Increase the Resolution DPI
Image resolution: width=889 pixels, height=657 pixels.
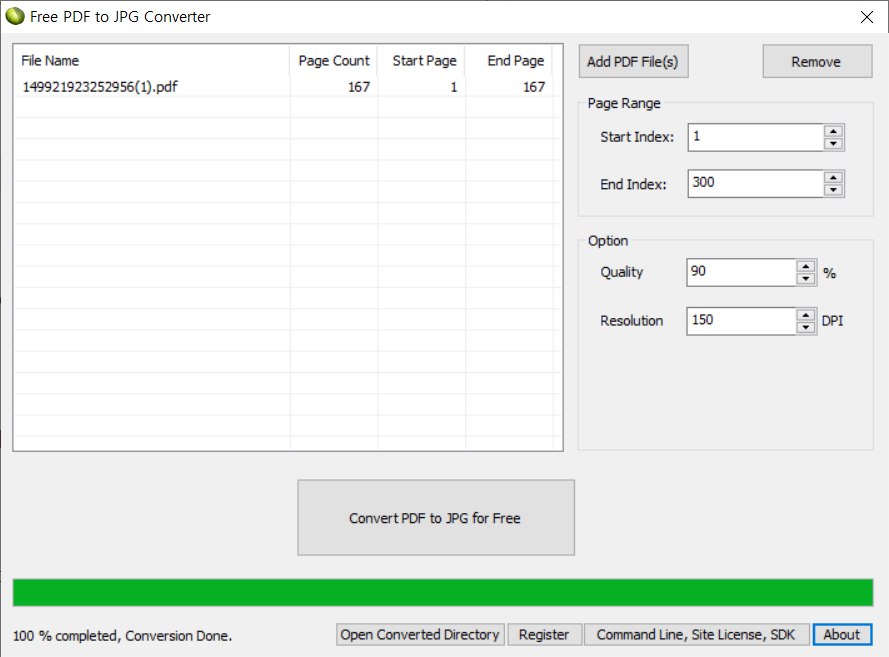806,315
